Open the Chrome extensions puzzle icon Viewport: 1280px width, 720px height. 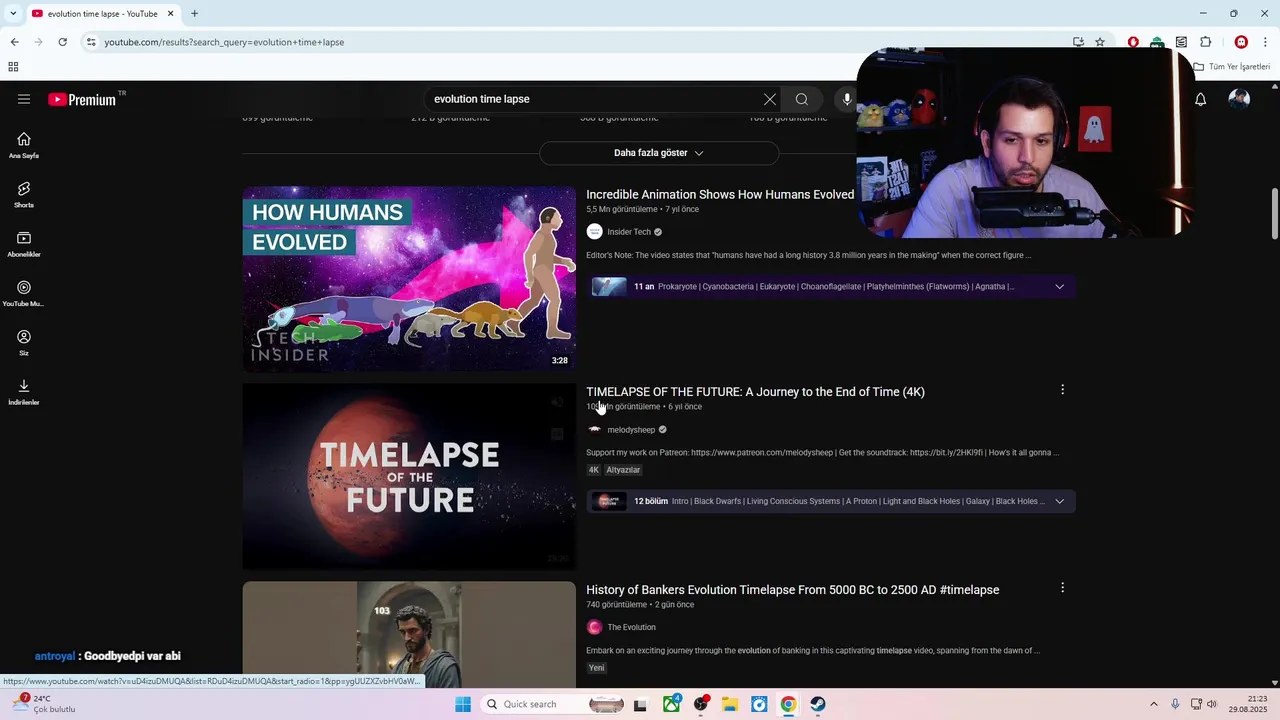[1205, 42]
